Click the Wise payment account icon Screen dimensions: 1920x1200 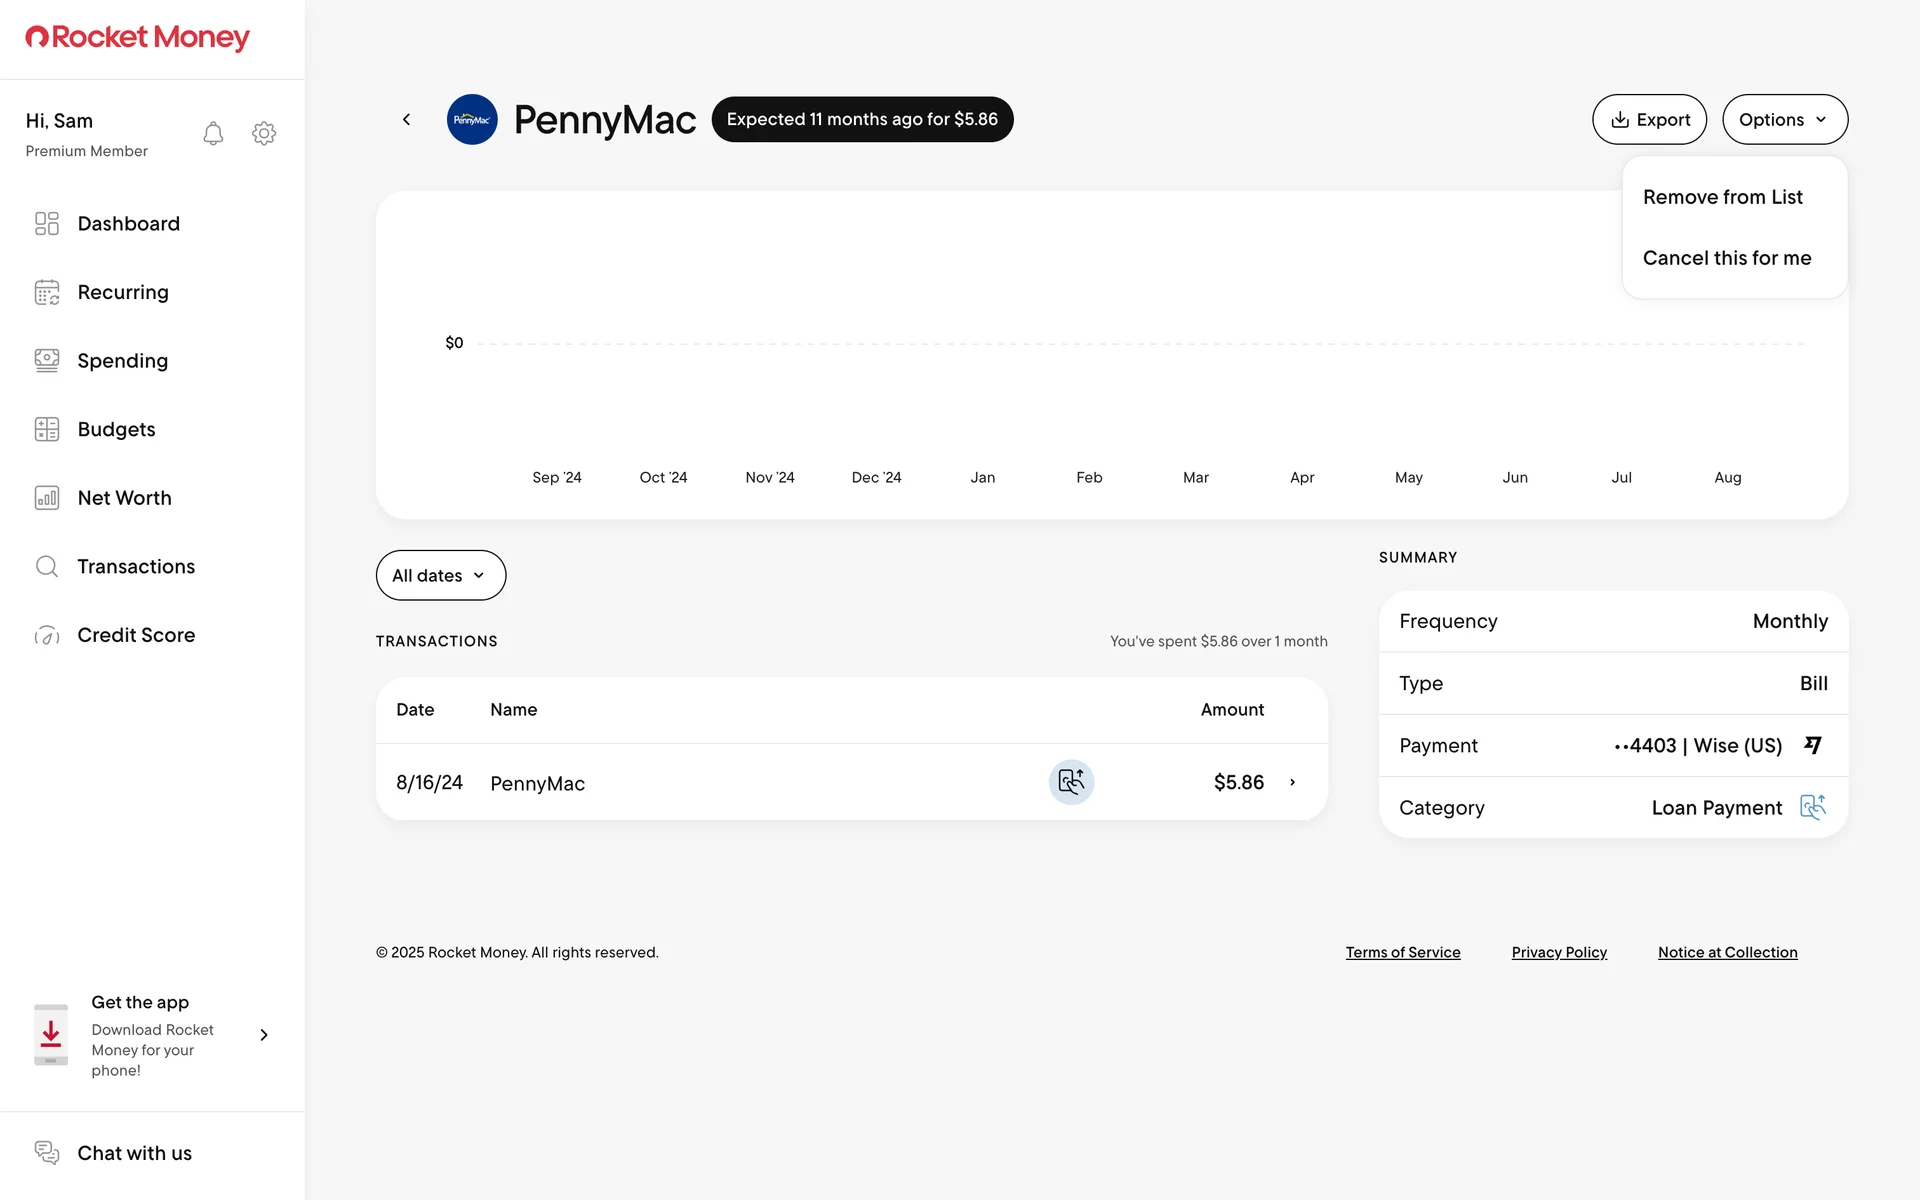(1812, 745)
